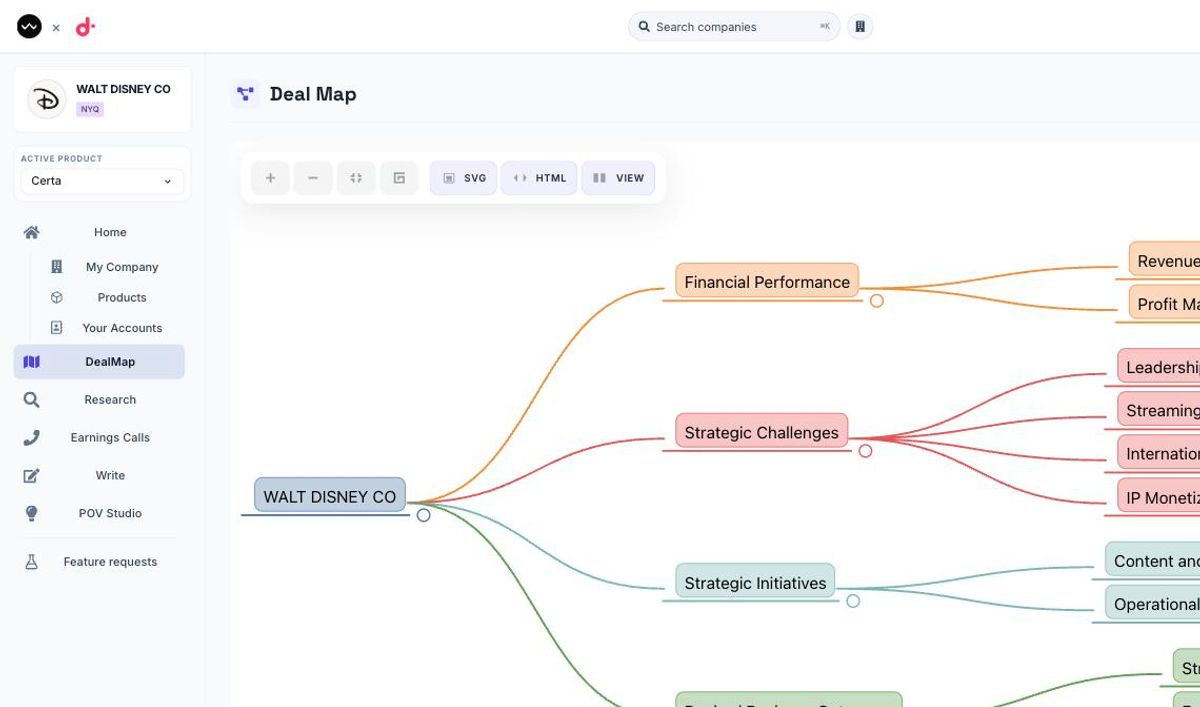Image resolution: width=1200 pixels, height=707 pixels.
Task: Click the Deal Map page title
Action: tap(313, 94)
